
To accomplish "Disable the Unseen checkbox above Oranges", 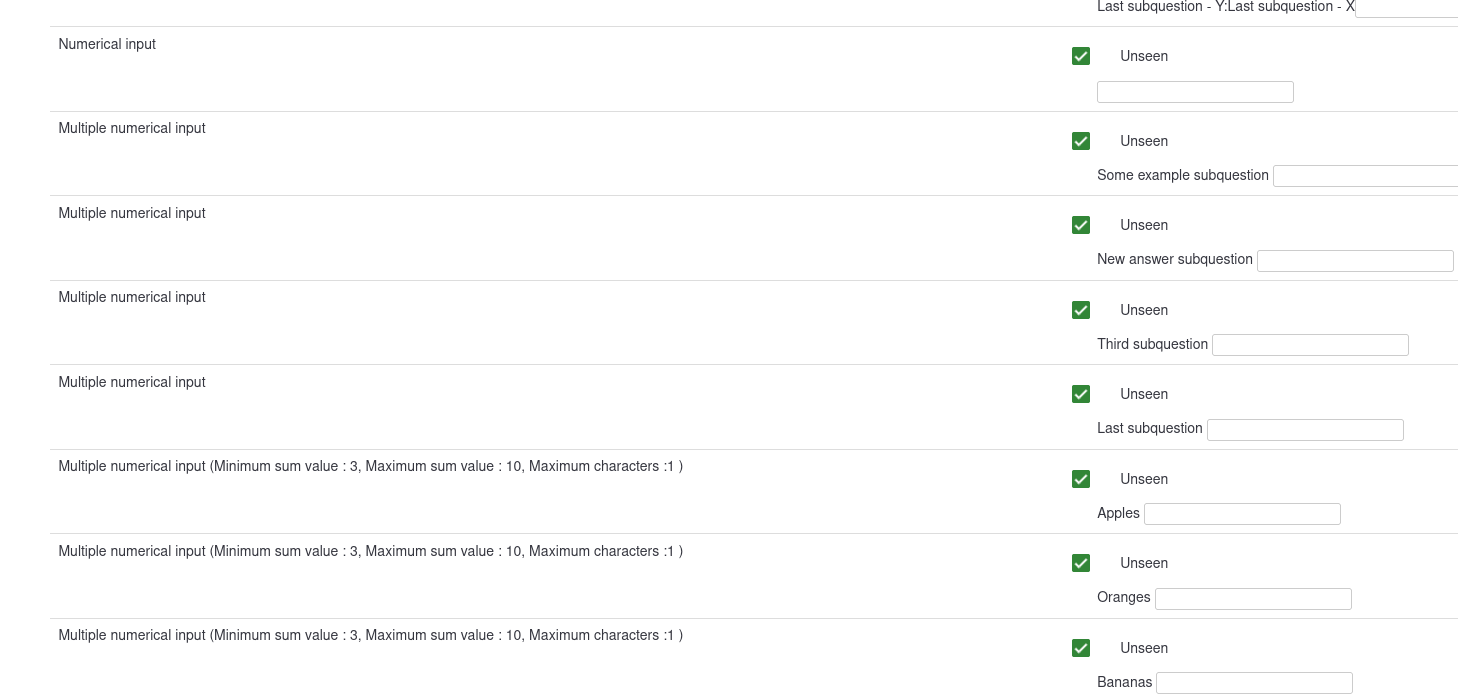I will [1080, 563].
